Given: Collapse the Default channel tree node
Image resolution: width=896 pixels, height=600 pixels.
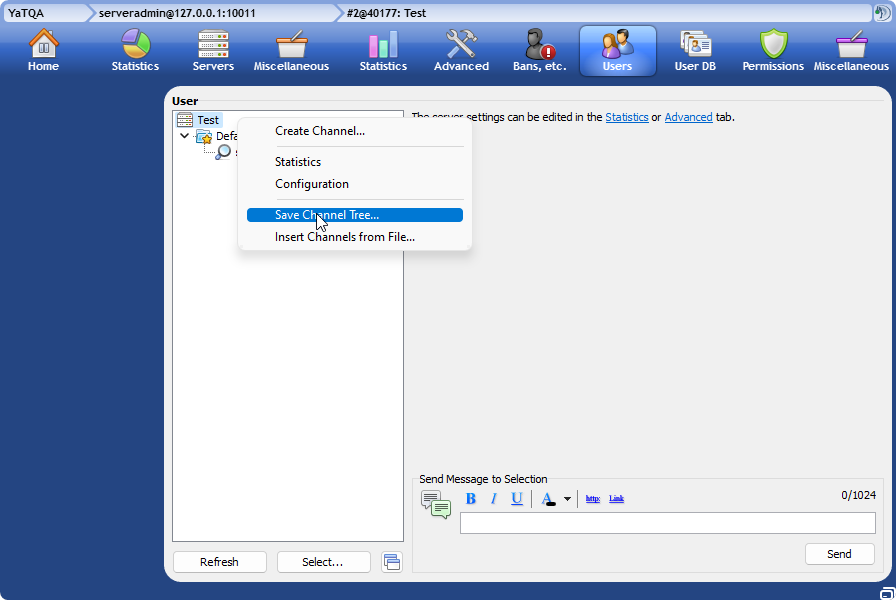Looking at the screenshot, I should (x=185, y=137).
